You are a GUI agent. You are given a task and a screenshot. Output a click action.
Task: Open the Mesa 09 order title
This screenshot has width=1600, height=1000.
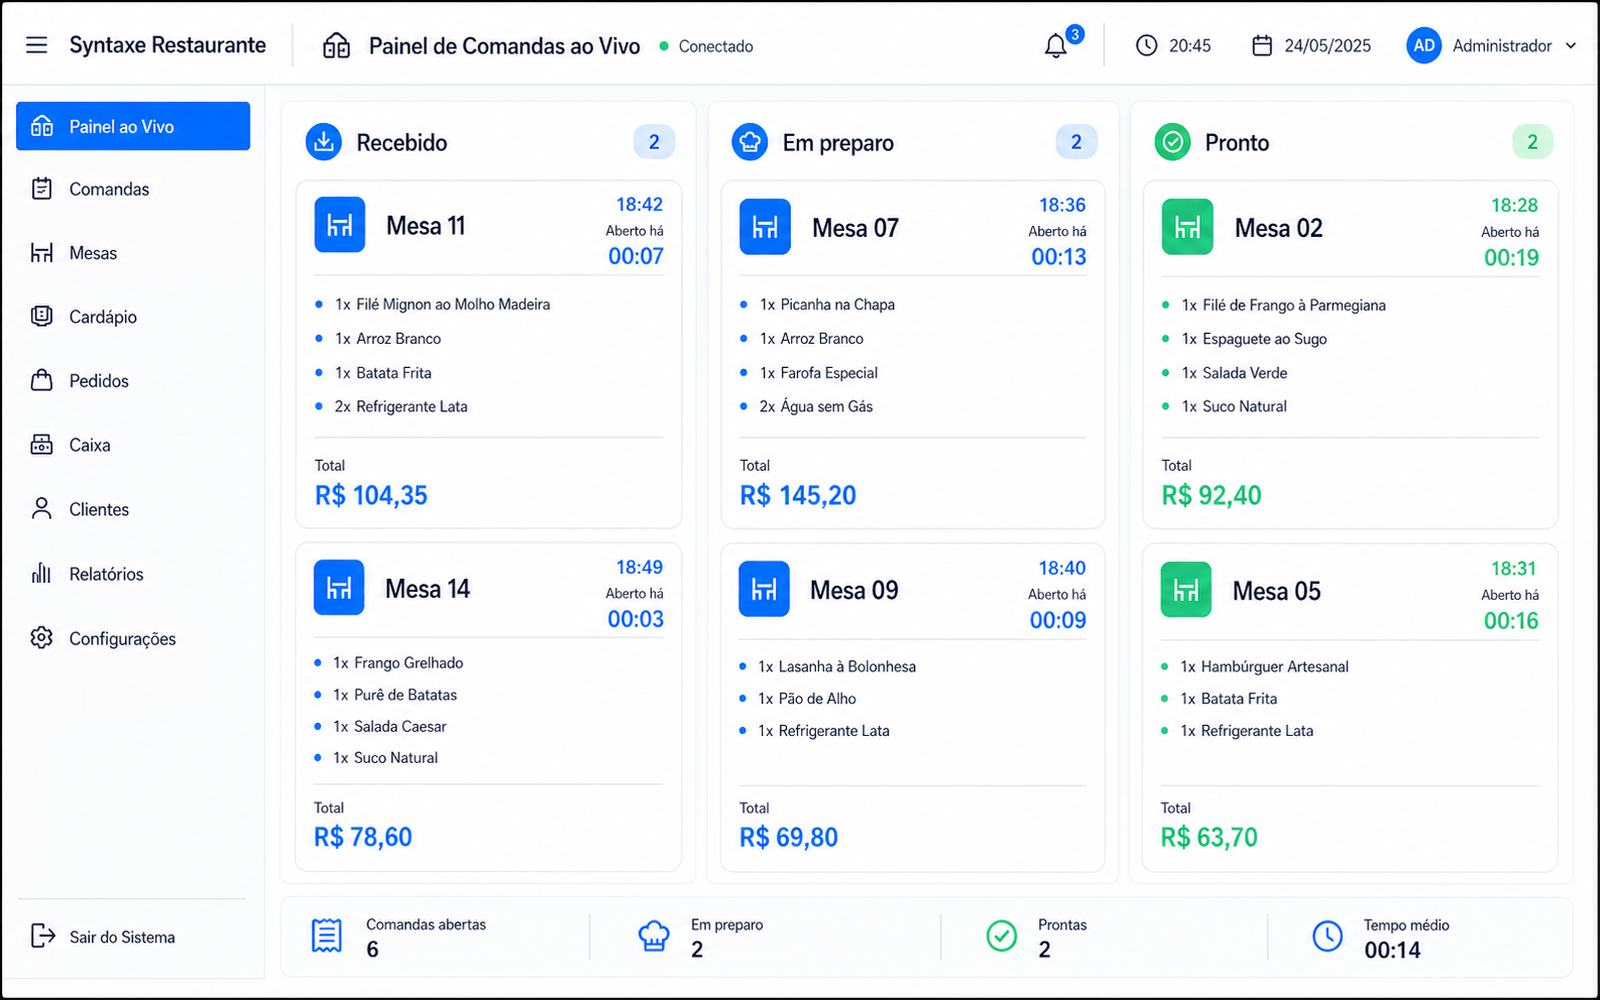pos(854,590)
